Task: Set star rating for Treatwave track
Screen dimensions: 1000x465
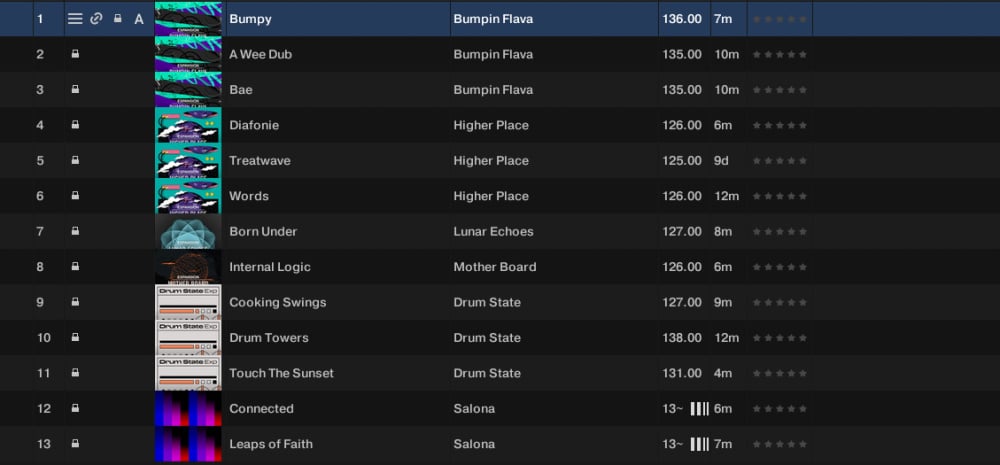Action: 779,161
